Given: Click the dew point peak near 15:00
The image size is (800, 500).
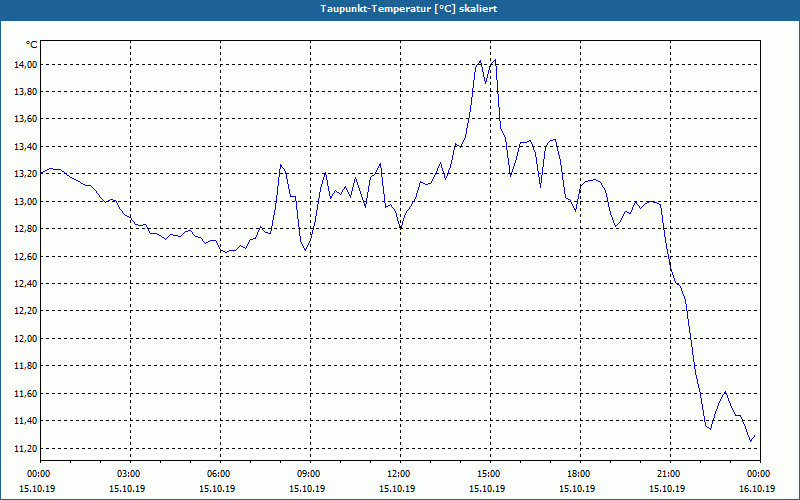Looking at the screenshot, I should [495, 60].
